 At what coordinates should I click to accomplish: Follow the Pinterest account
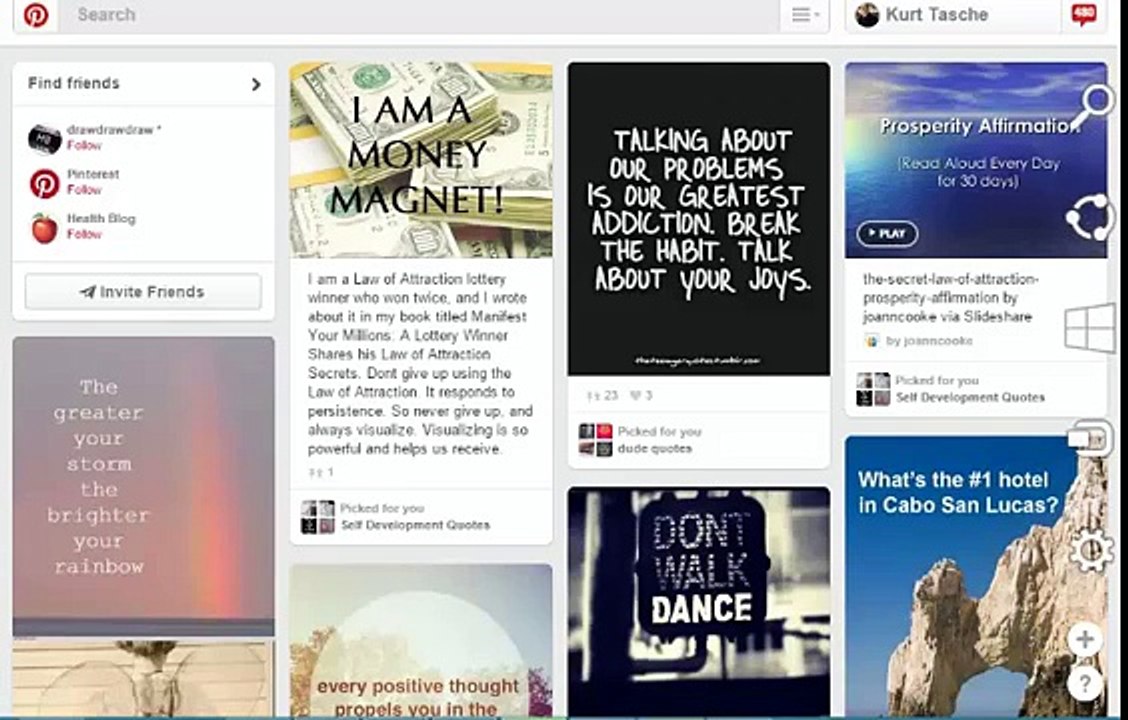pyautogui.click(x=84, y=190)
